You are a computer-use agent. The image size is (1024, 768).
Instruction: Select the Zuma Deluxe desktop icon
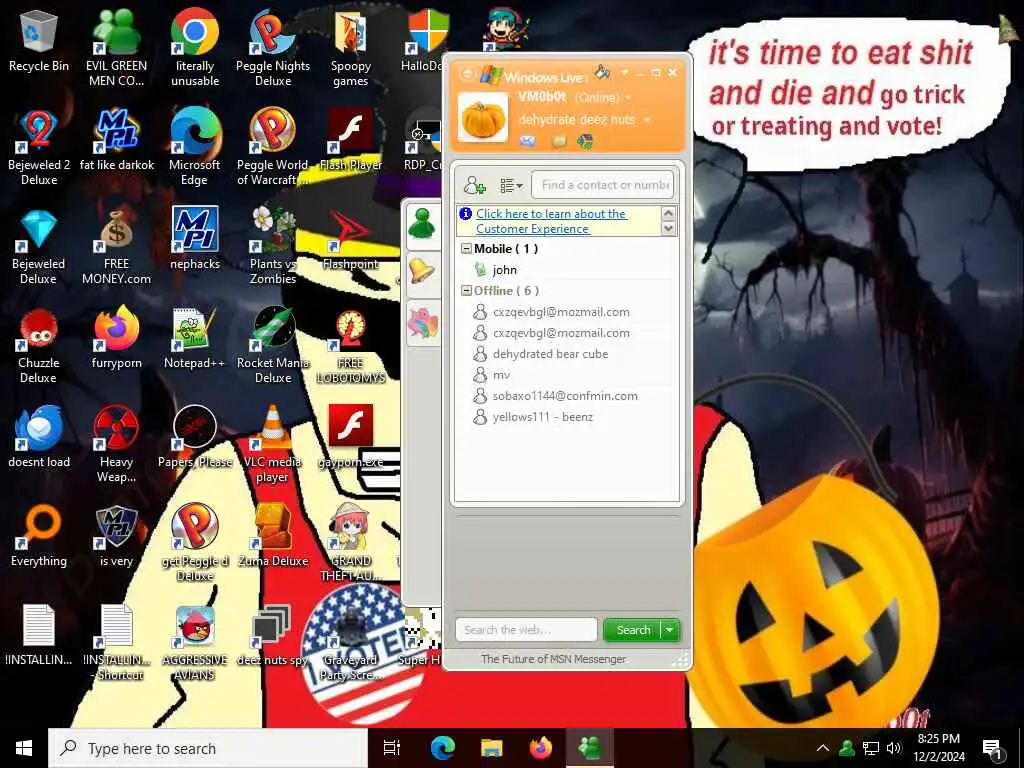tap(273, 537)
